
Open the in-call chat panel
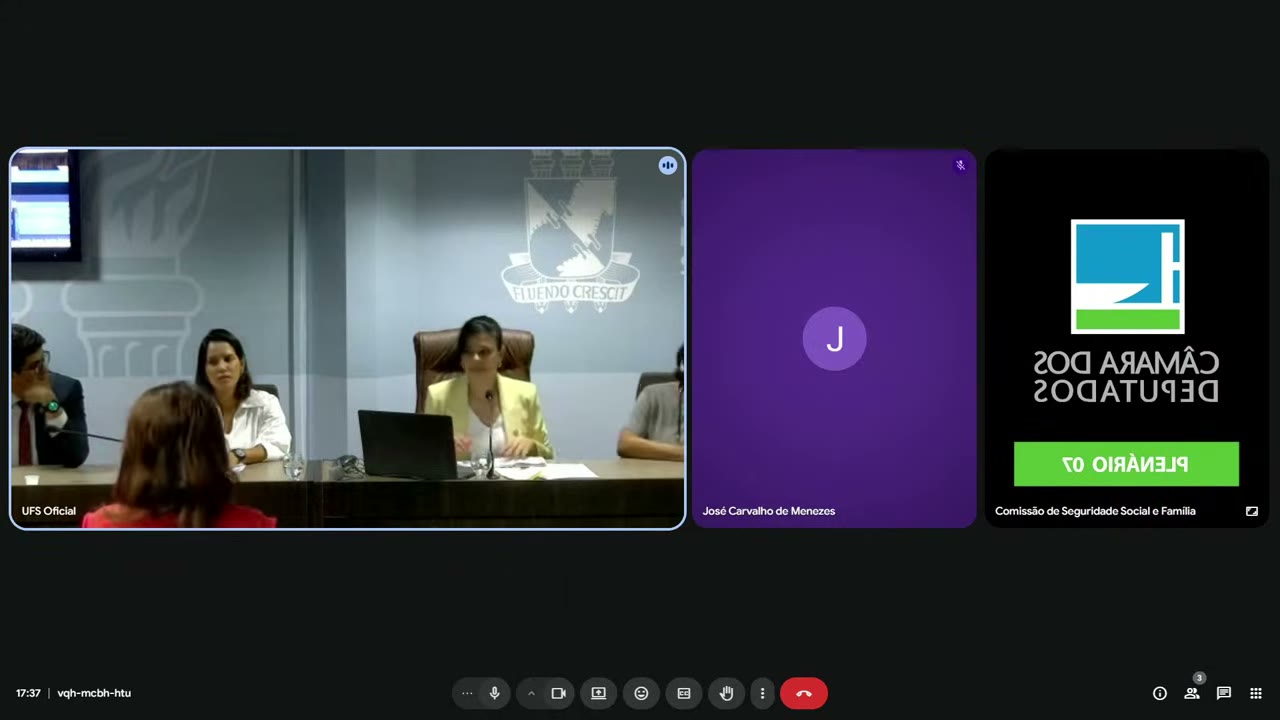tap(1223, 693)
